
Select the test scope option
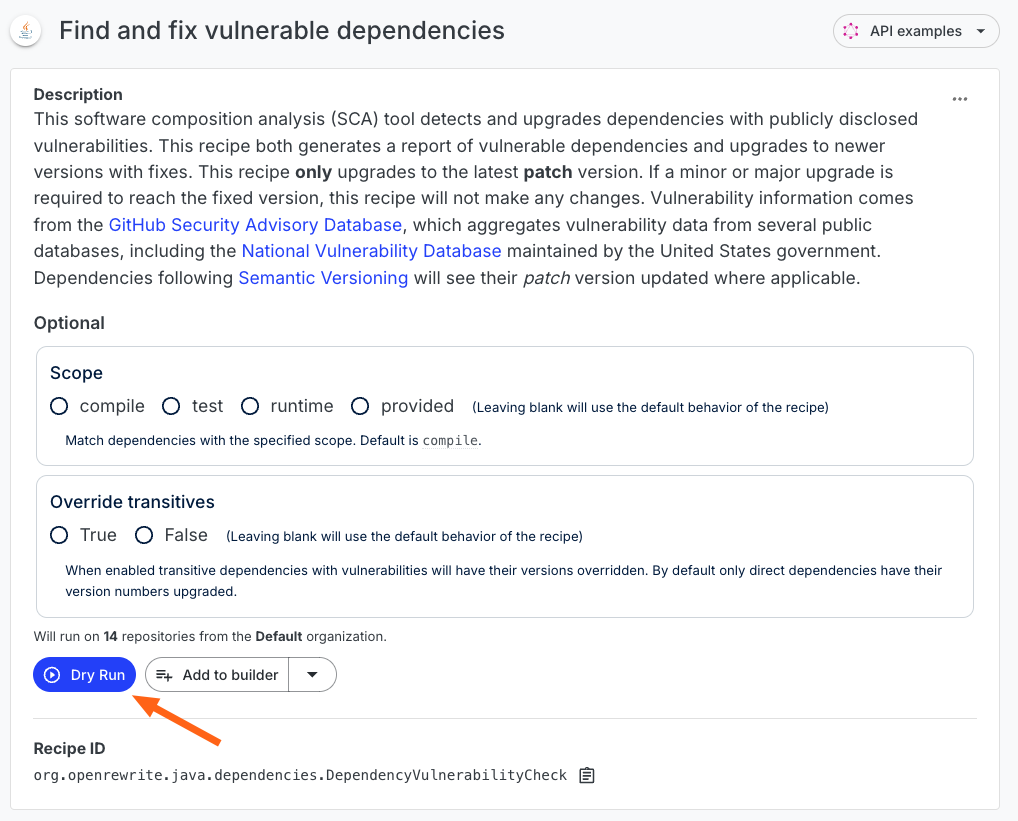171,406
